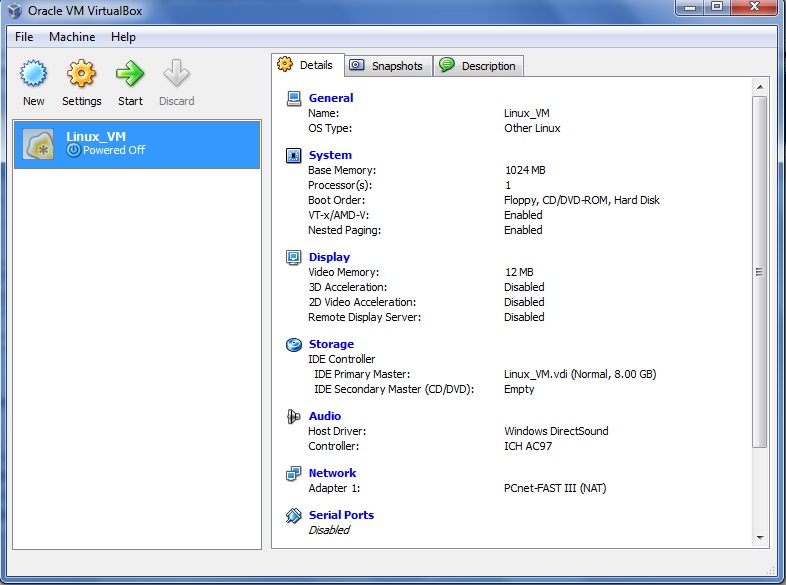Click the Details tab gear icon
This screenshot has width=786, height=585.
coord(285,64)
